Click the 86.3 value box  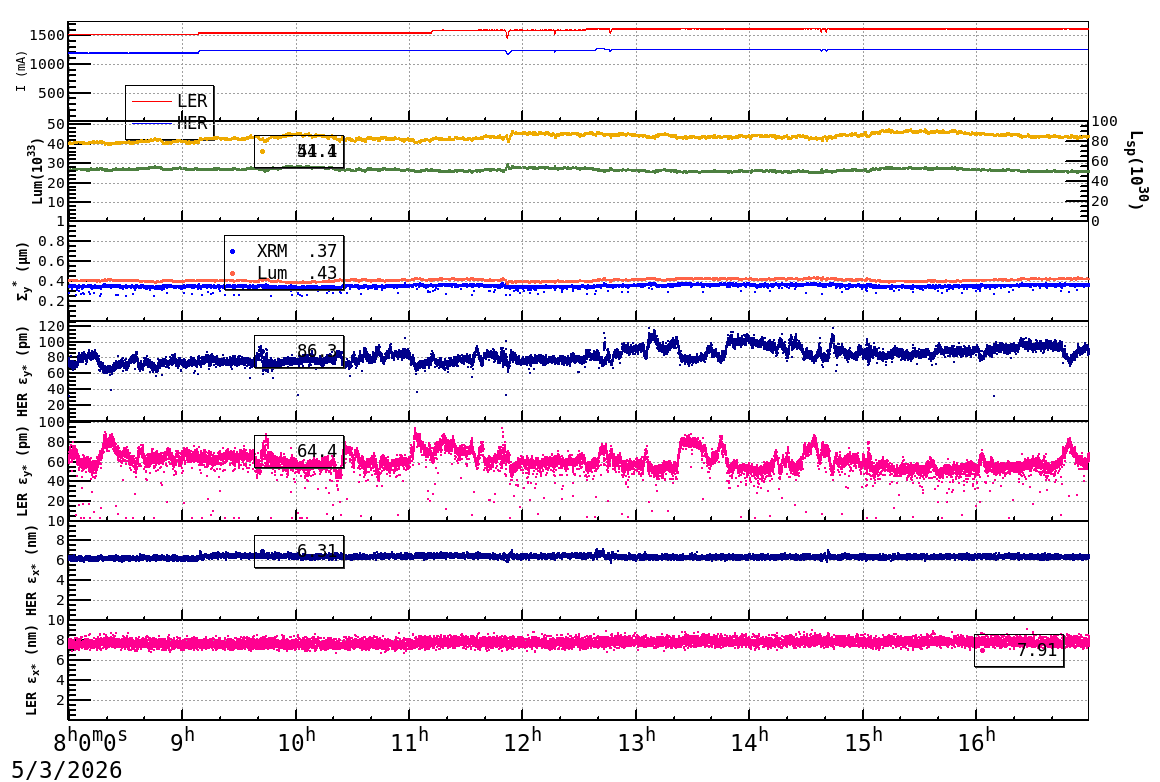tap(299, 351)
